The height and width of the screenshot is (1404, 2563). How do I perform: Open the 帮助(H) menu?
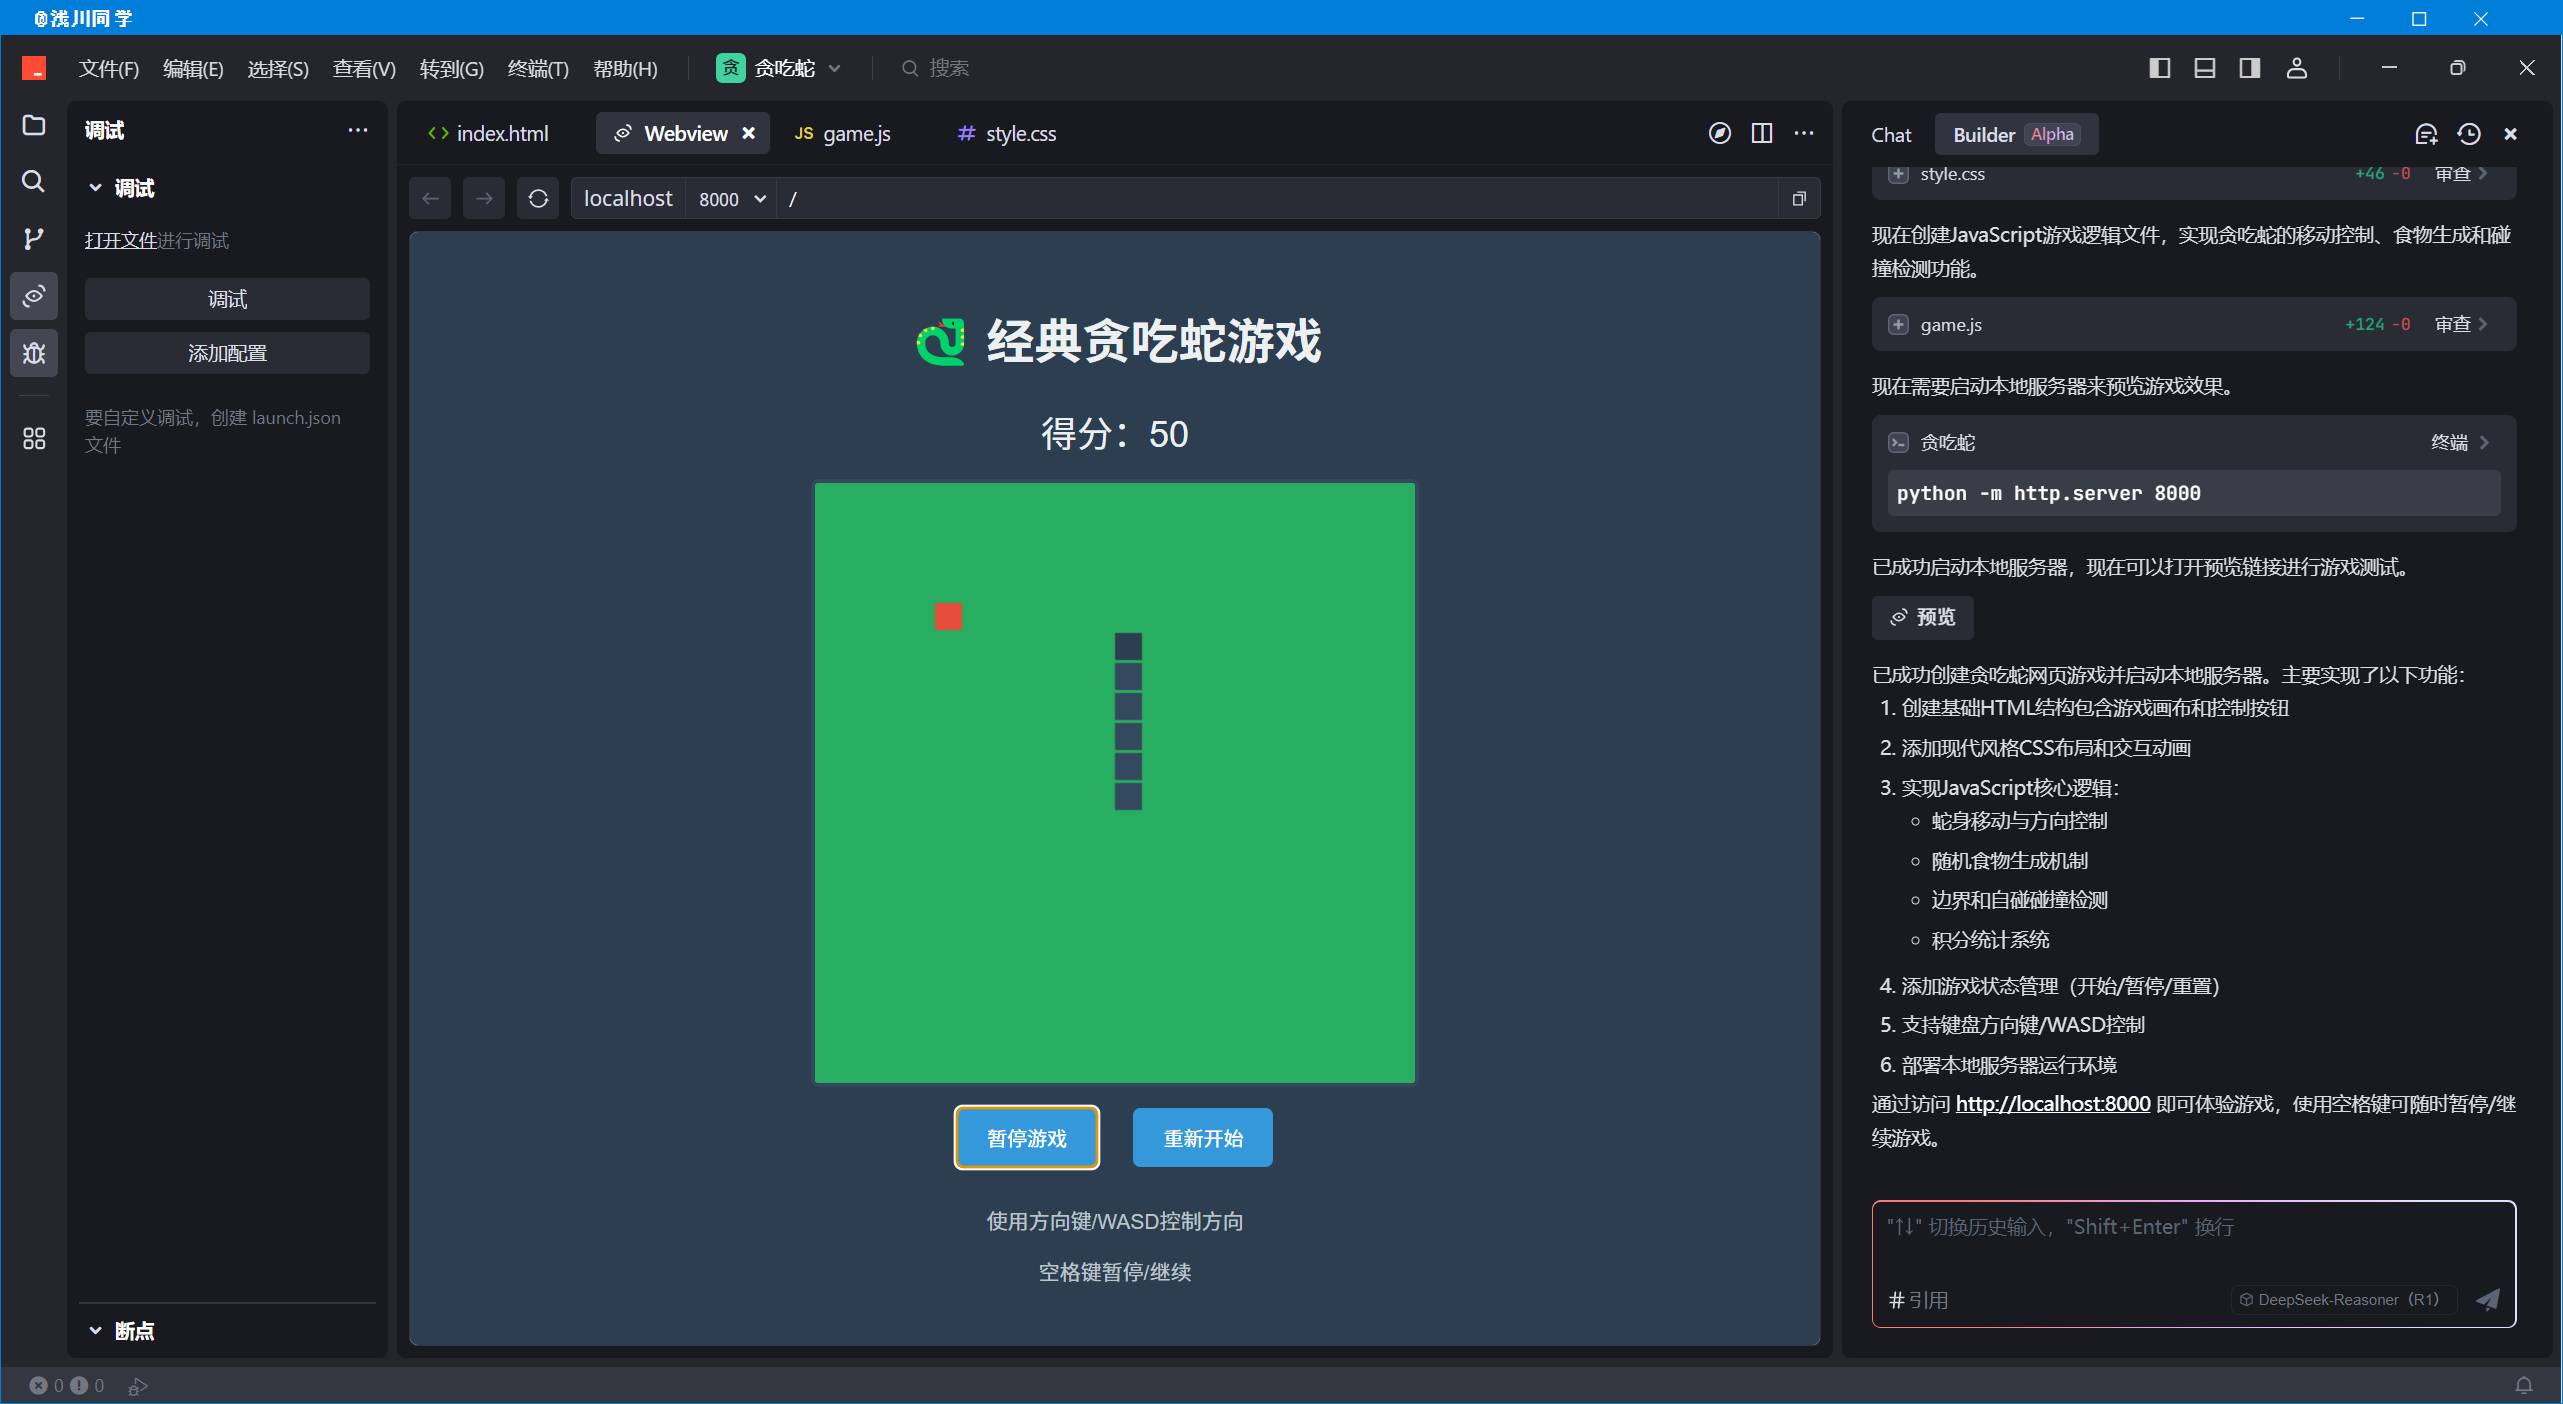(x=625, y=68)
